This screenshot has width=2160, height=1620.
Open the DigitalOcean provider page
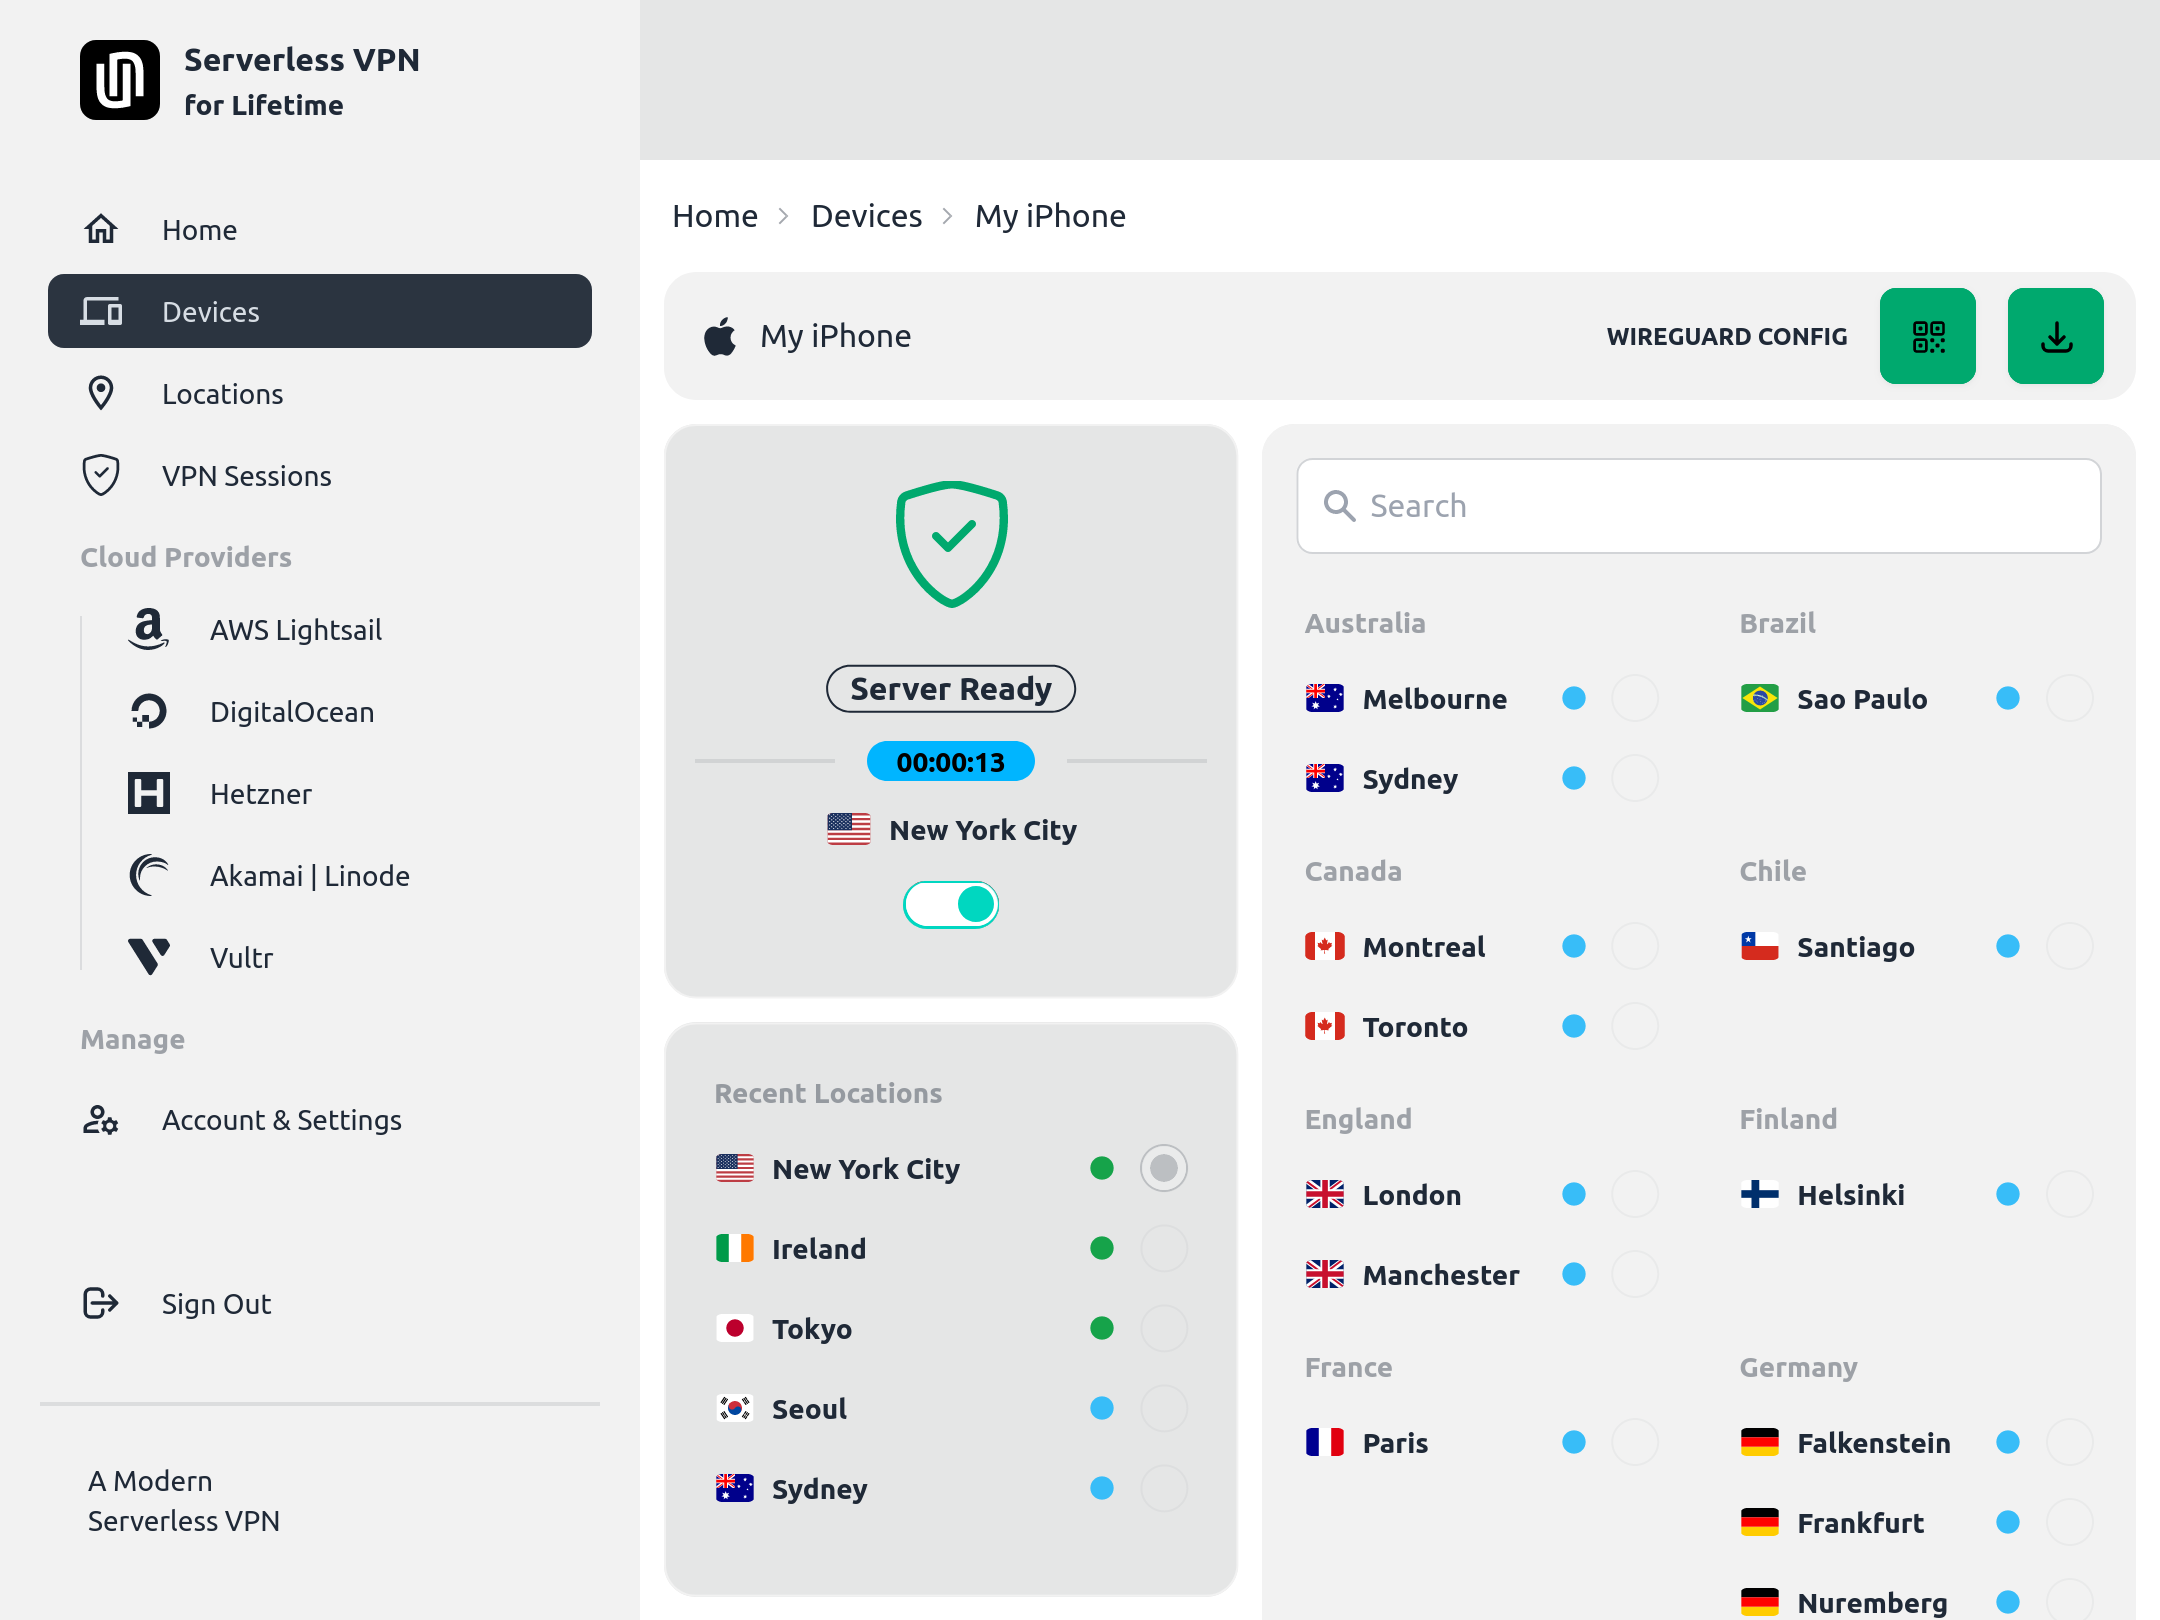click(292, 711)
